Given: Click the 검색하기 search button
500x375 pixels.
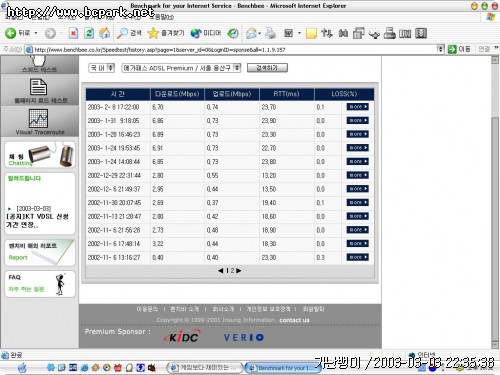Looking at the screenshot, I should [267, 68].
